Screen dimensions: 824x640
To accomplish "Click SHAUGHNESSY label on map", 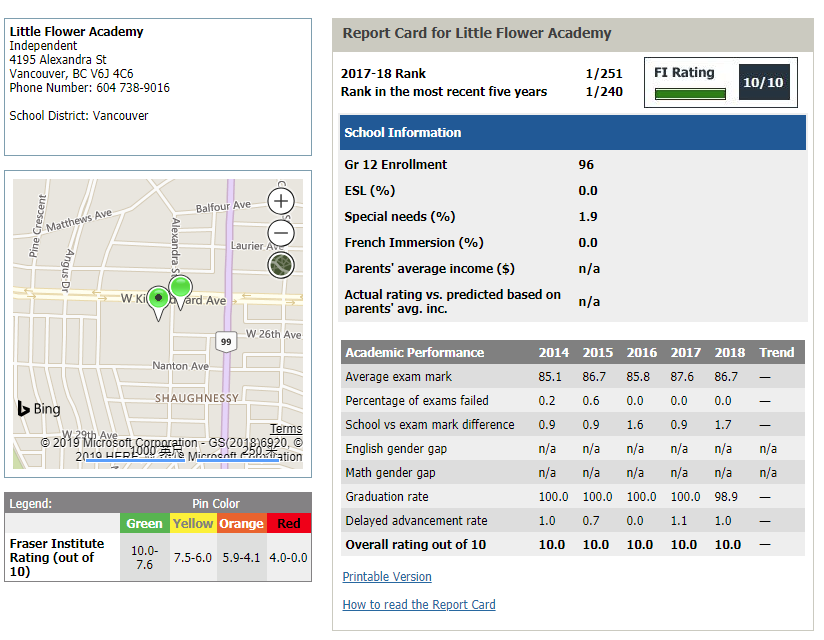I will [x=197, y=398].
